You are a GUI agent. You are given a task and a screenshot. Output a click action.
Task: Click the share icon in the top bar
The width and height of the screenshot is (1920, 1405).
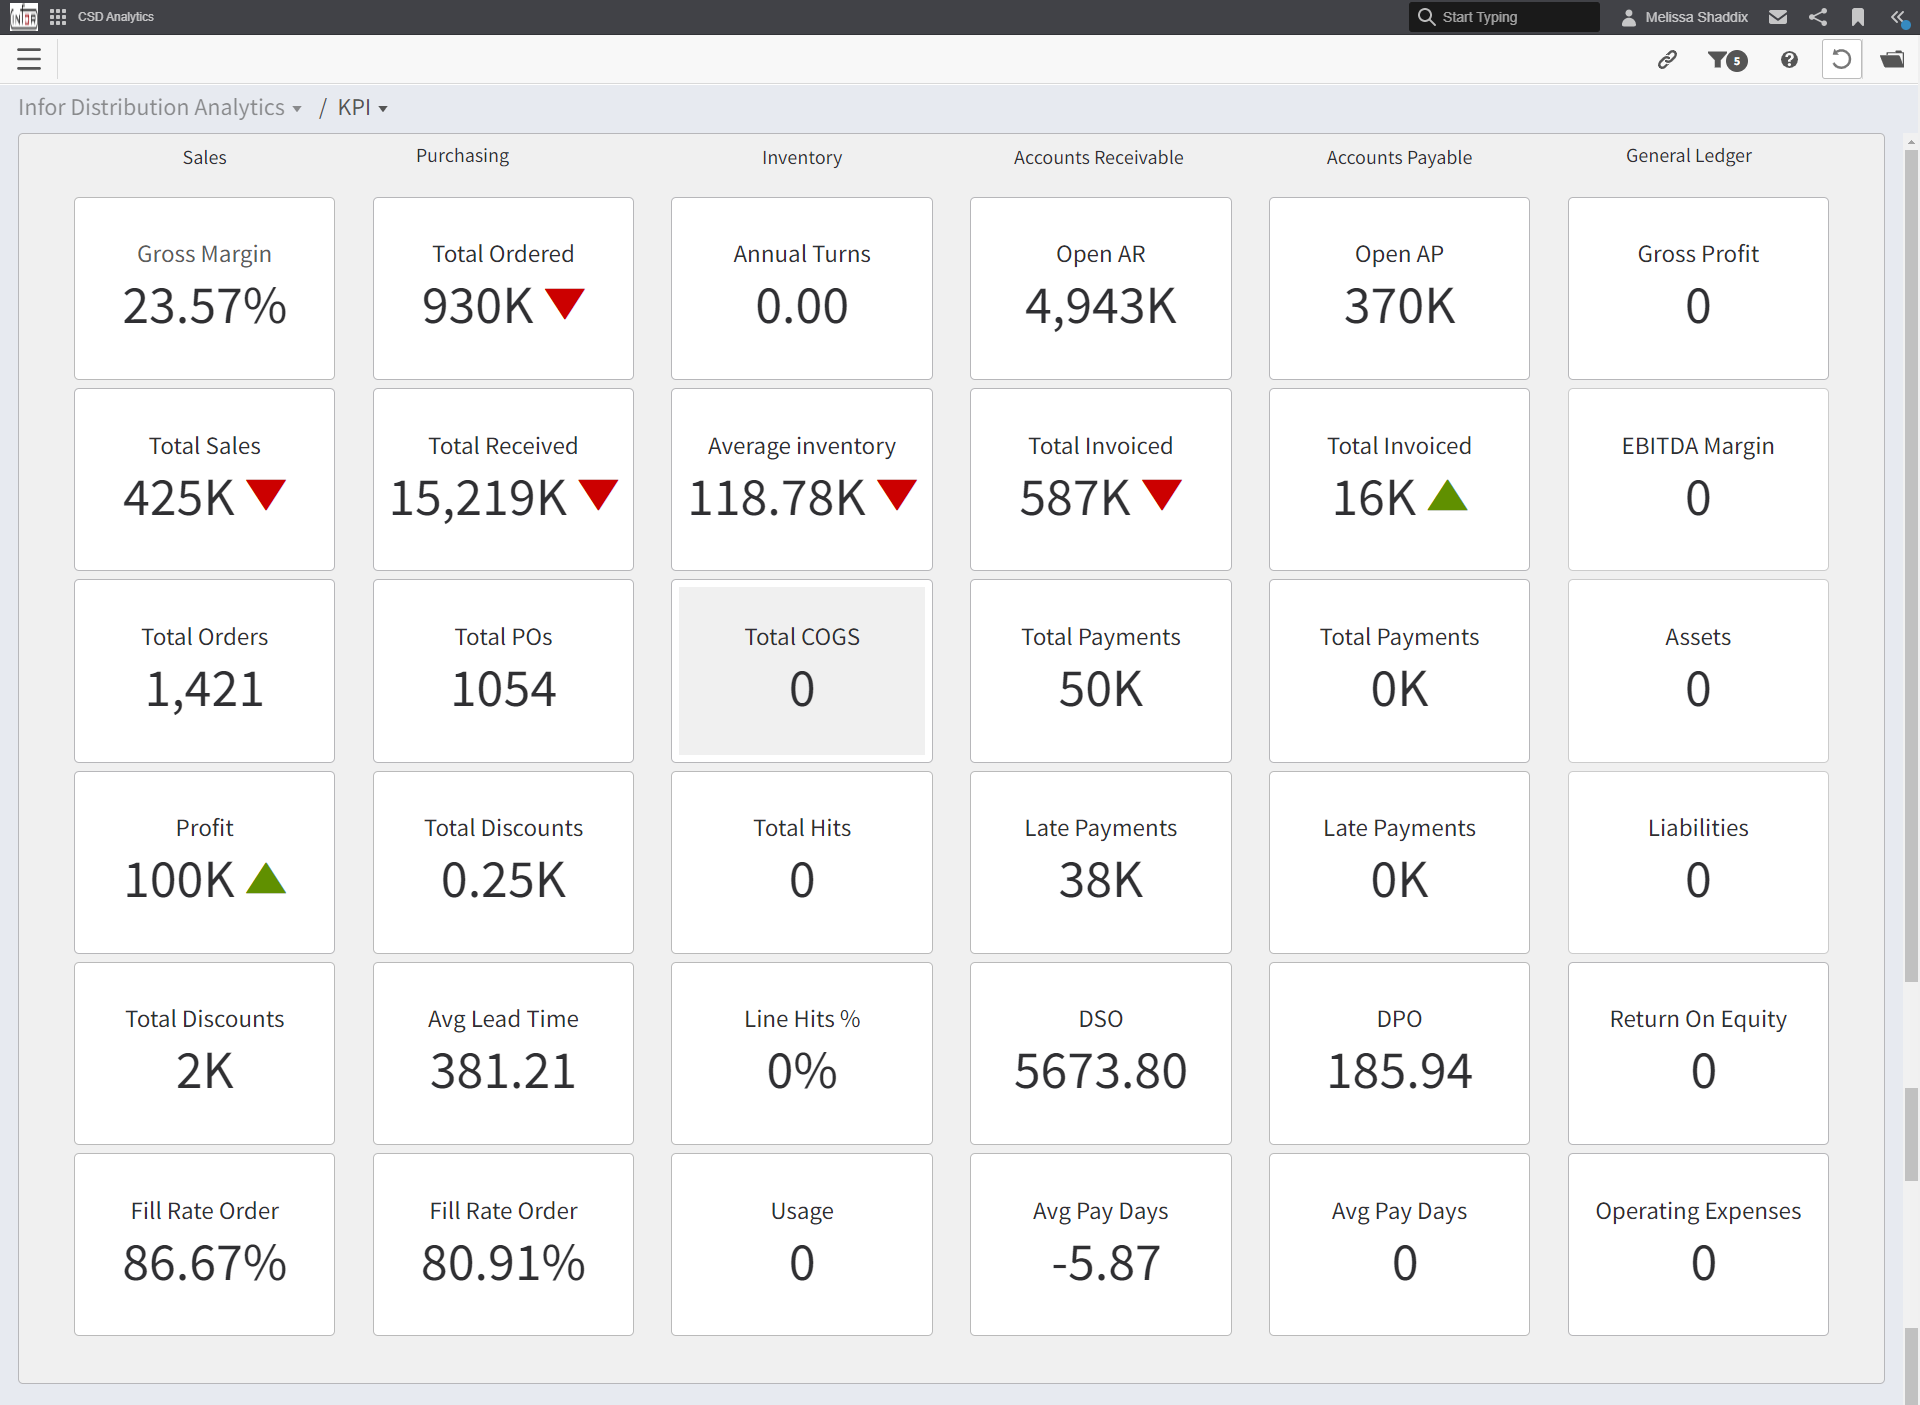pos(1819,16)
